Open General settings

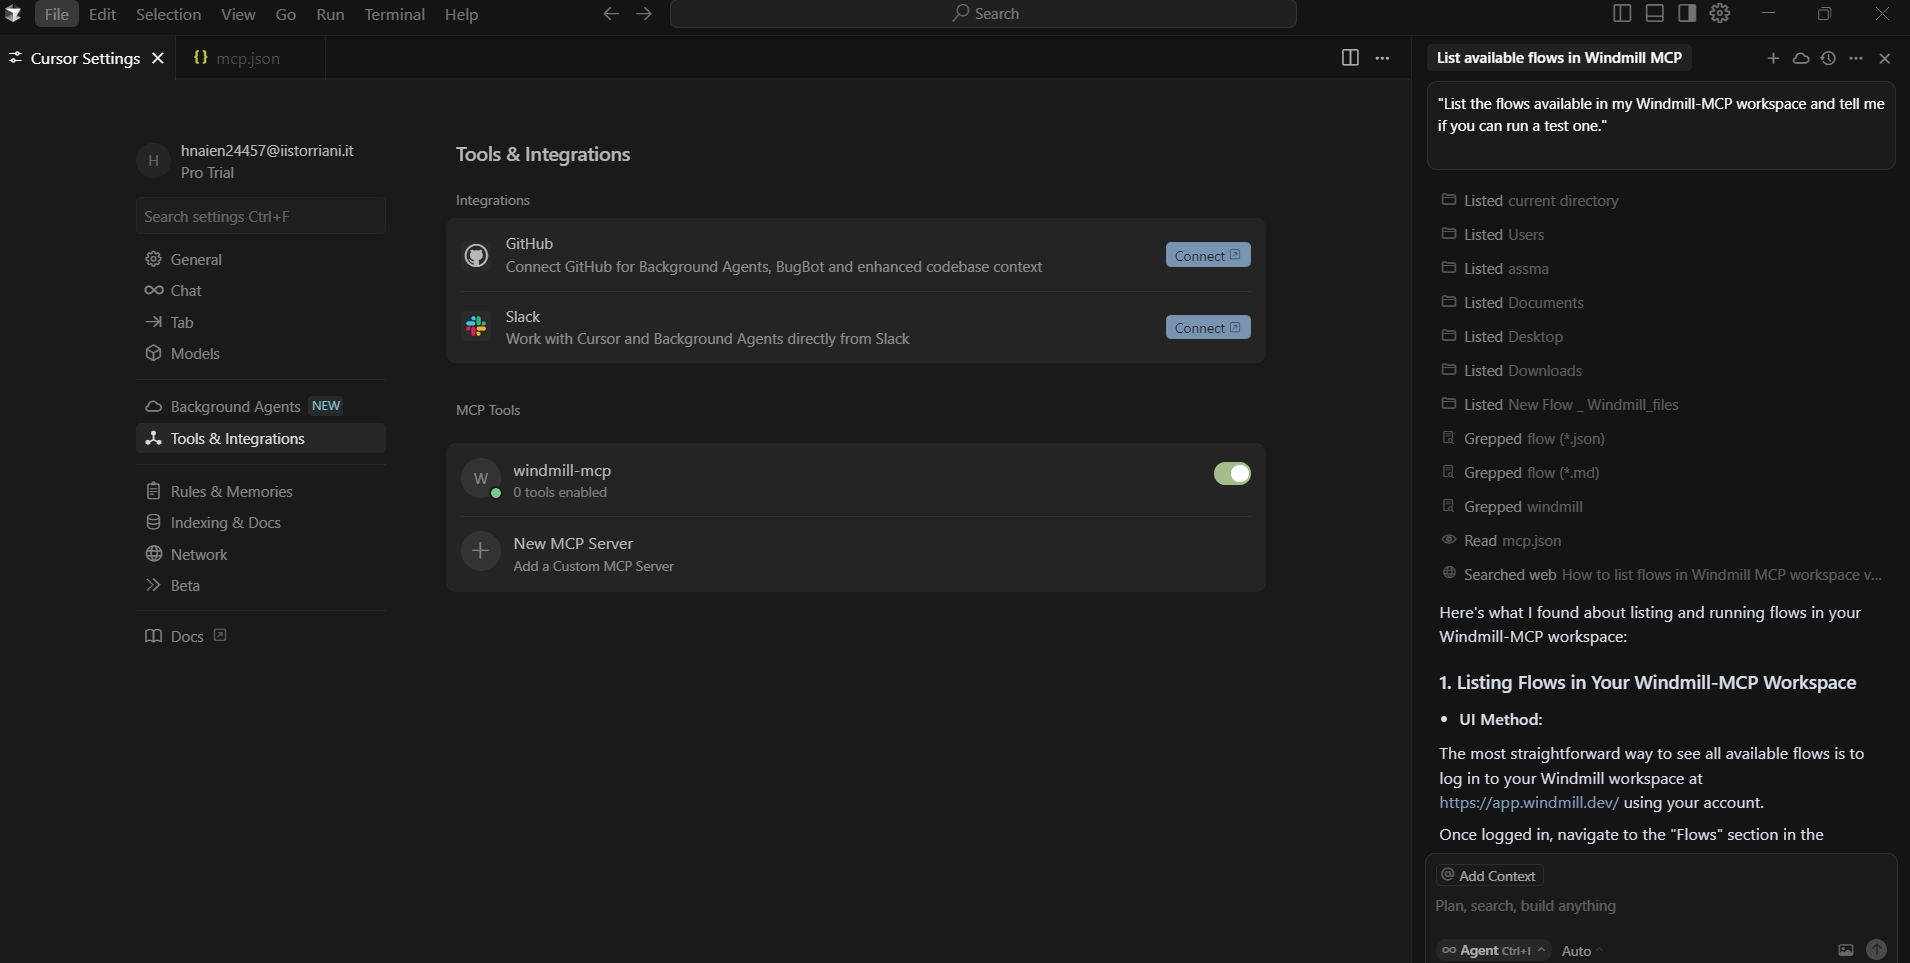click(261, 259)
